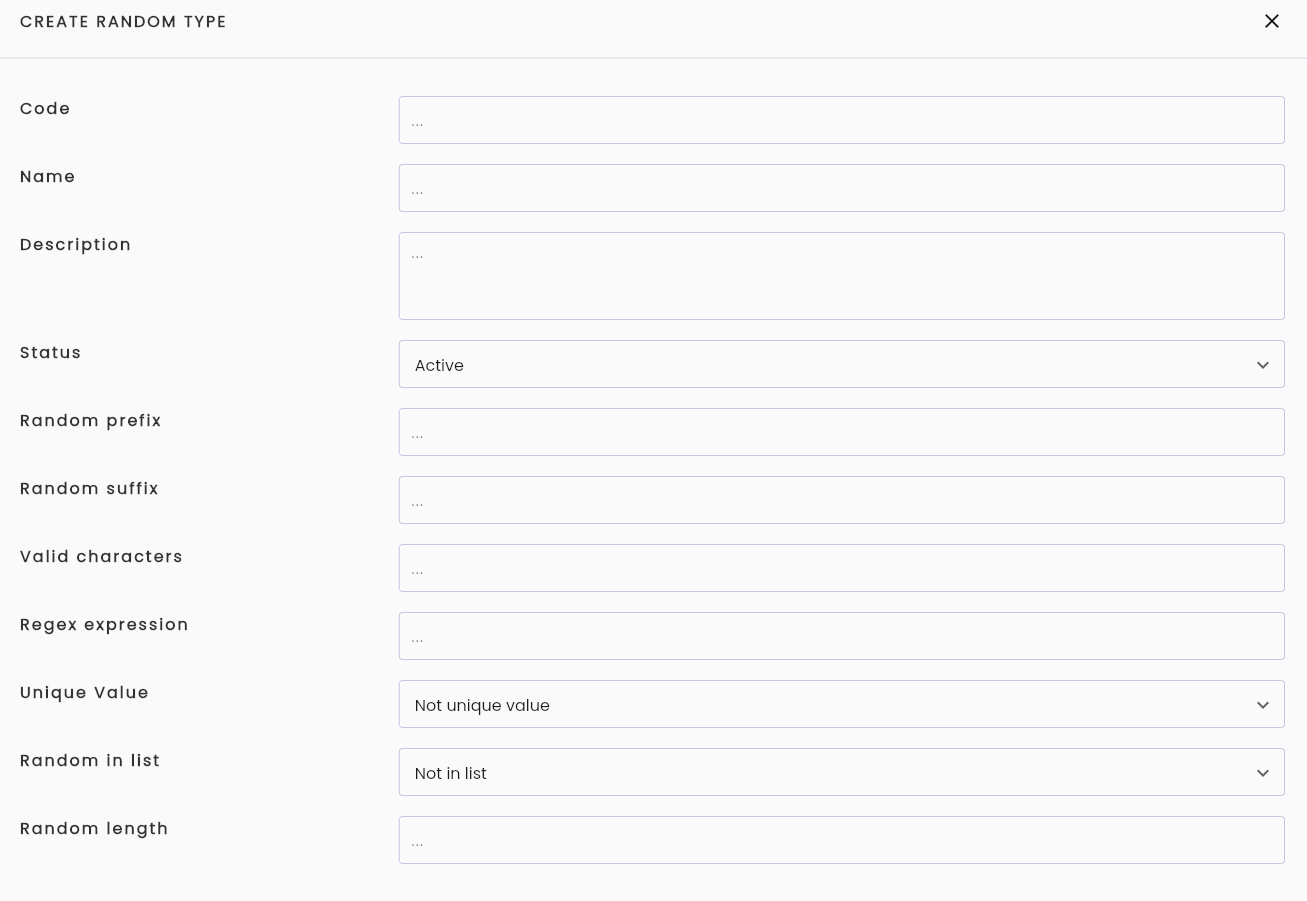Click the 'Random suffix' label
This screenshot has height=901, width=1307.
tap(89, 488)
